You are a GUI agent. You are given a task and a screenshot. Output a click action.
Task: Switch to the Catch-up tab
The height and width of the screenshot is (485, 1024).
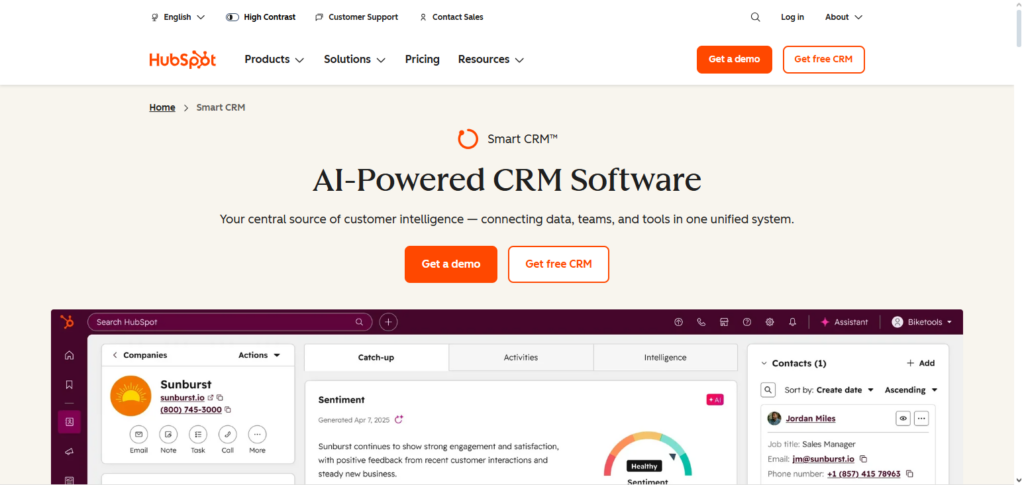click(376, 358)
